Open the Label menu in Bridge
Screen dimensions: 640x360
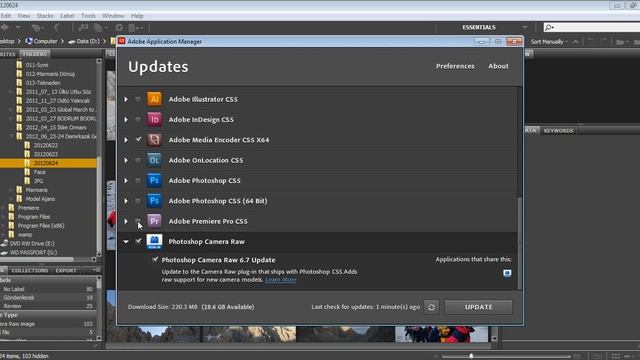pos(67,16)
